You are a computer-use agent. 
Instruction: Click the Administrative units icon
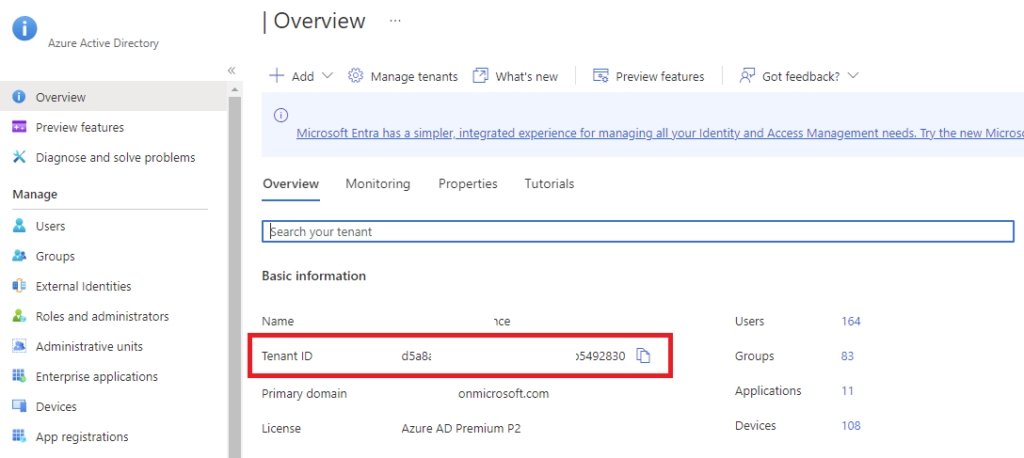pos(19,346)
